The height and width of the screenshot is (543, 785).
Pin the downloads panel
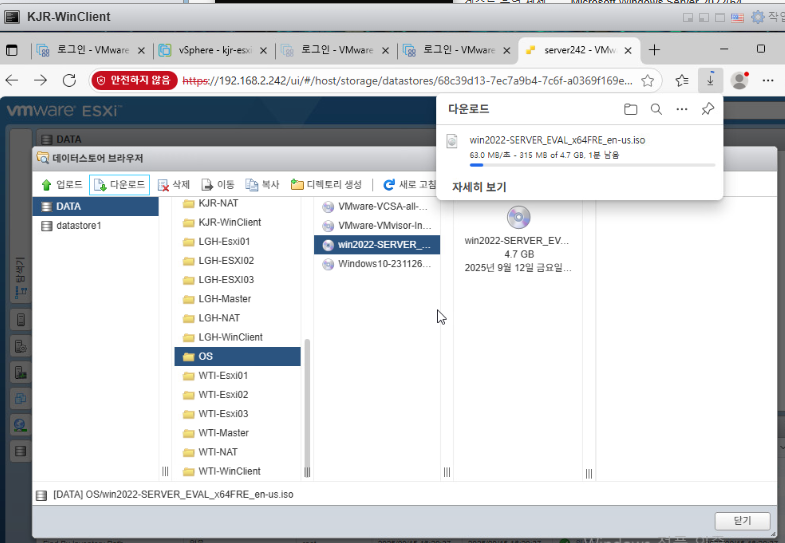pos(707,109)
